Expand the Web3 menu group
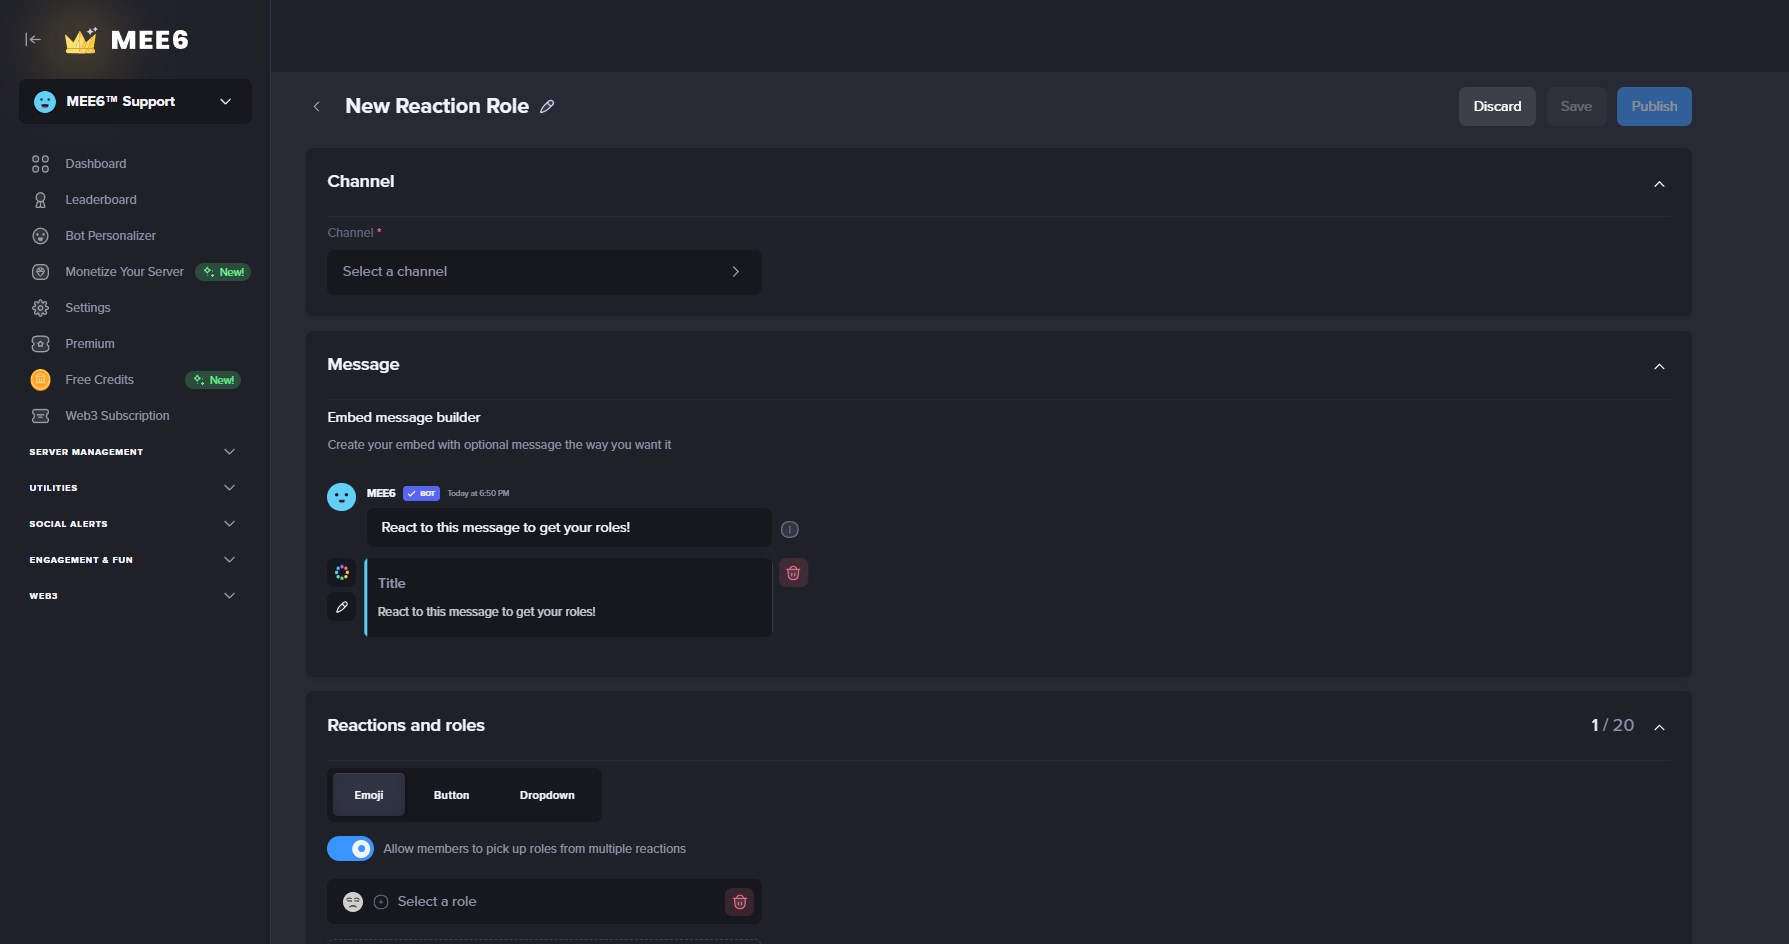1789x944 pixels. click(x=132, y=596)
